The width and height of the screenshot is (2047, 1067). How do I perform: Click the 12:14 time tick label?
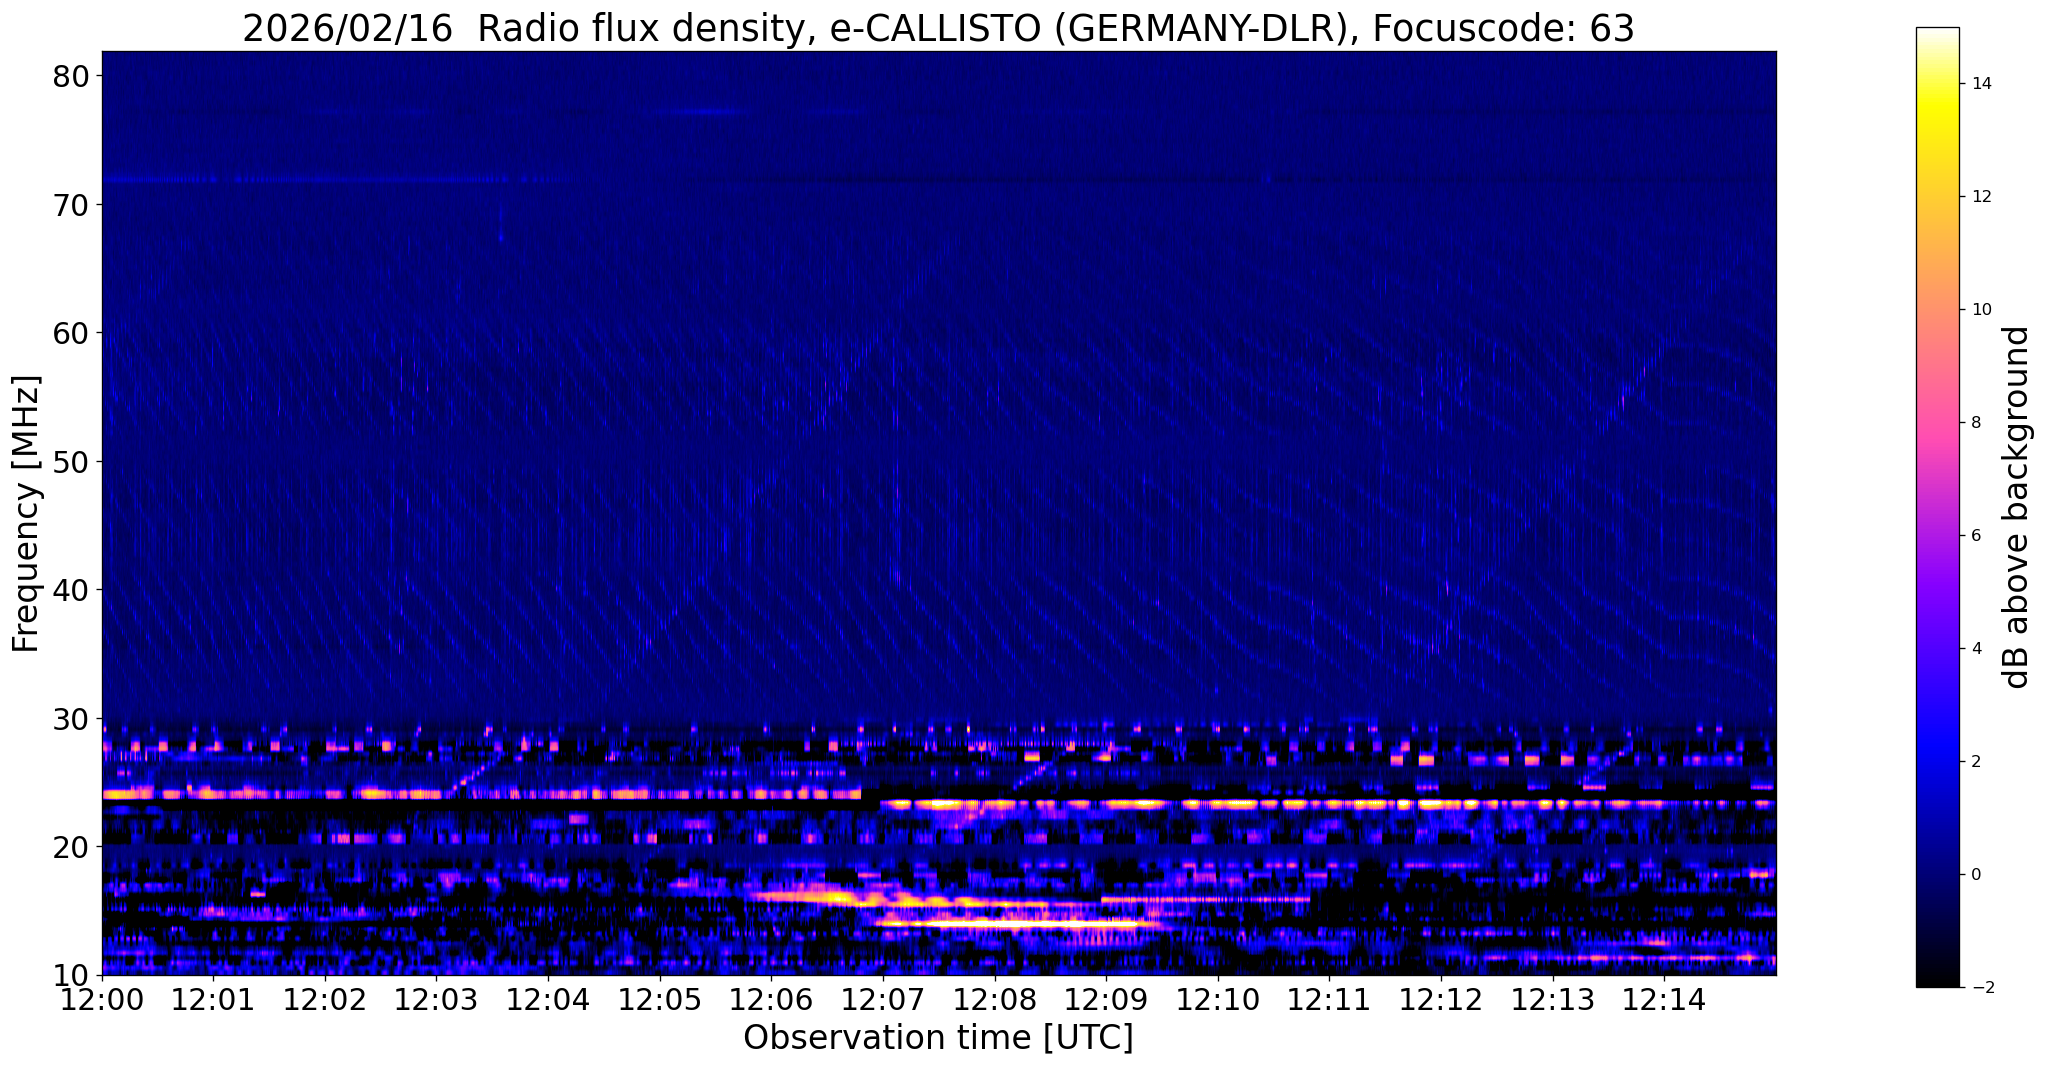coord(1664,999)
